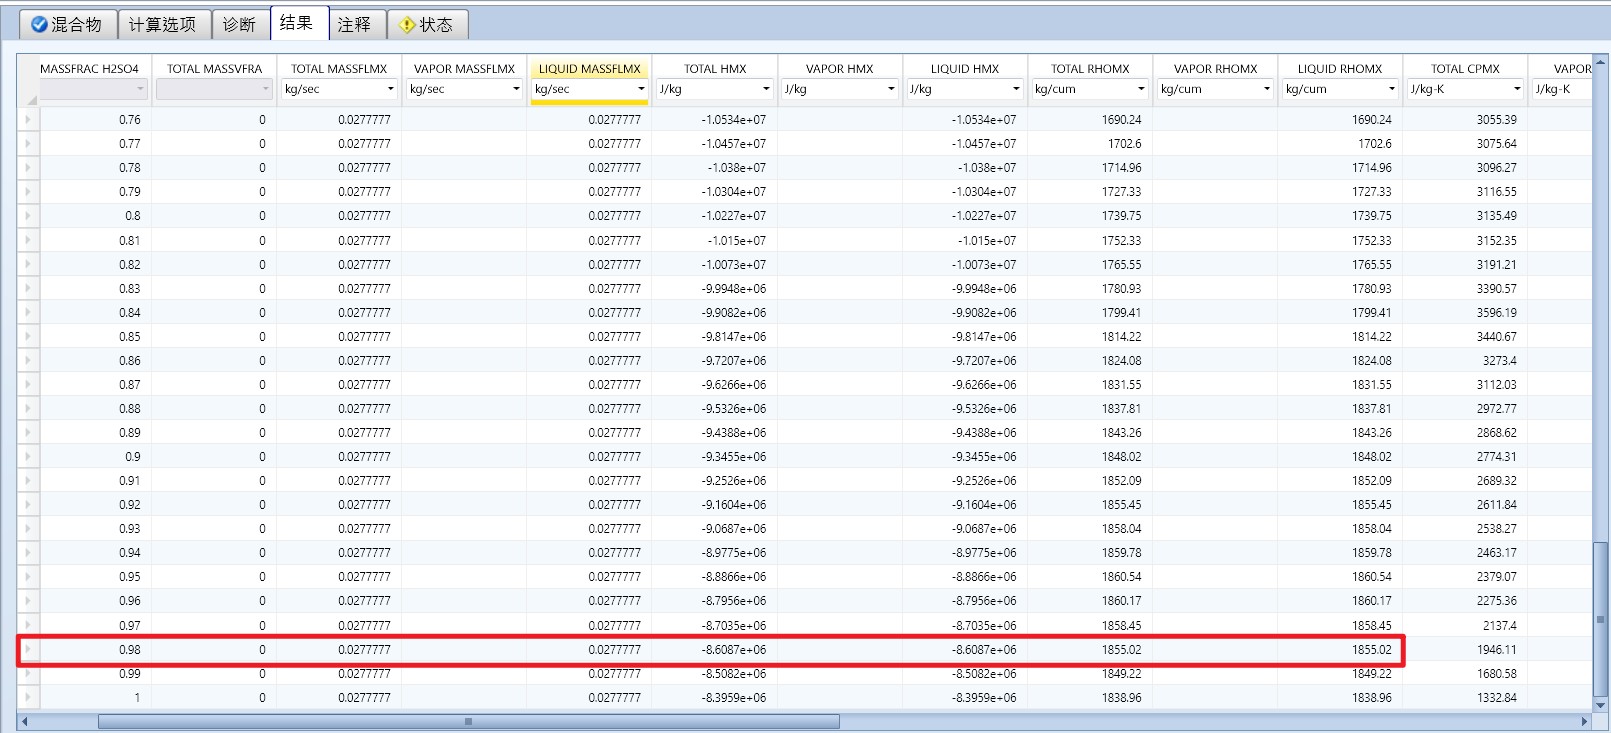Open VAPOR RHOMX unit dropdown
Image resolution: width=1611 pixels, height=733 pixels.
(1214, 89)
